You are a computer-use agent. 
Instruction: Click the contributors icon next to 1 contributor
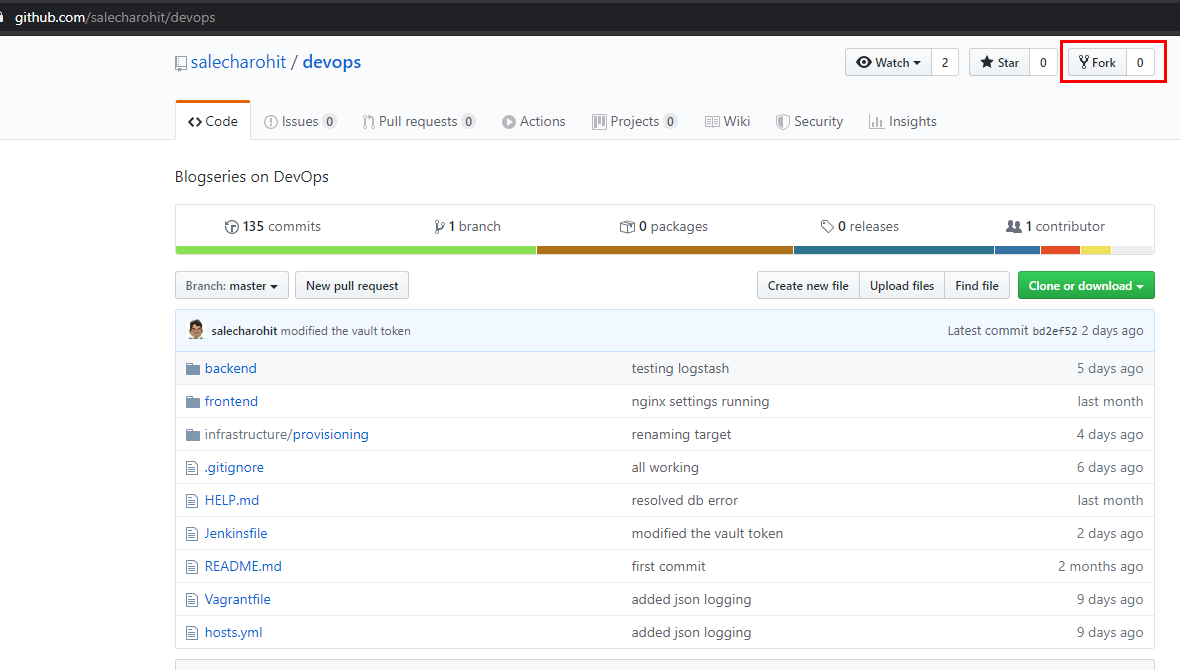click(x=1016, y=226)
